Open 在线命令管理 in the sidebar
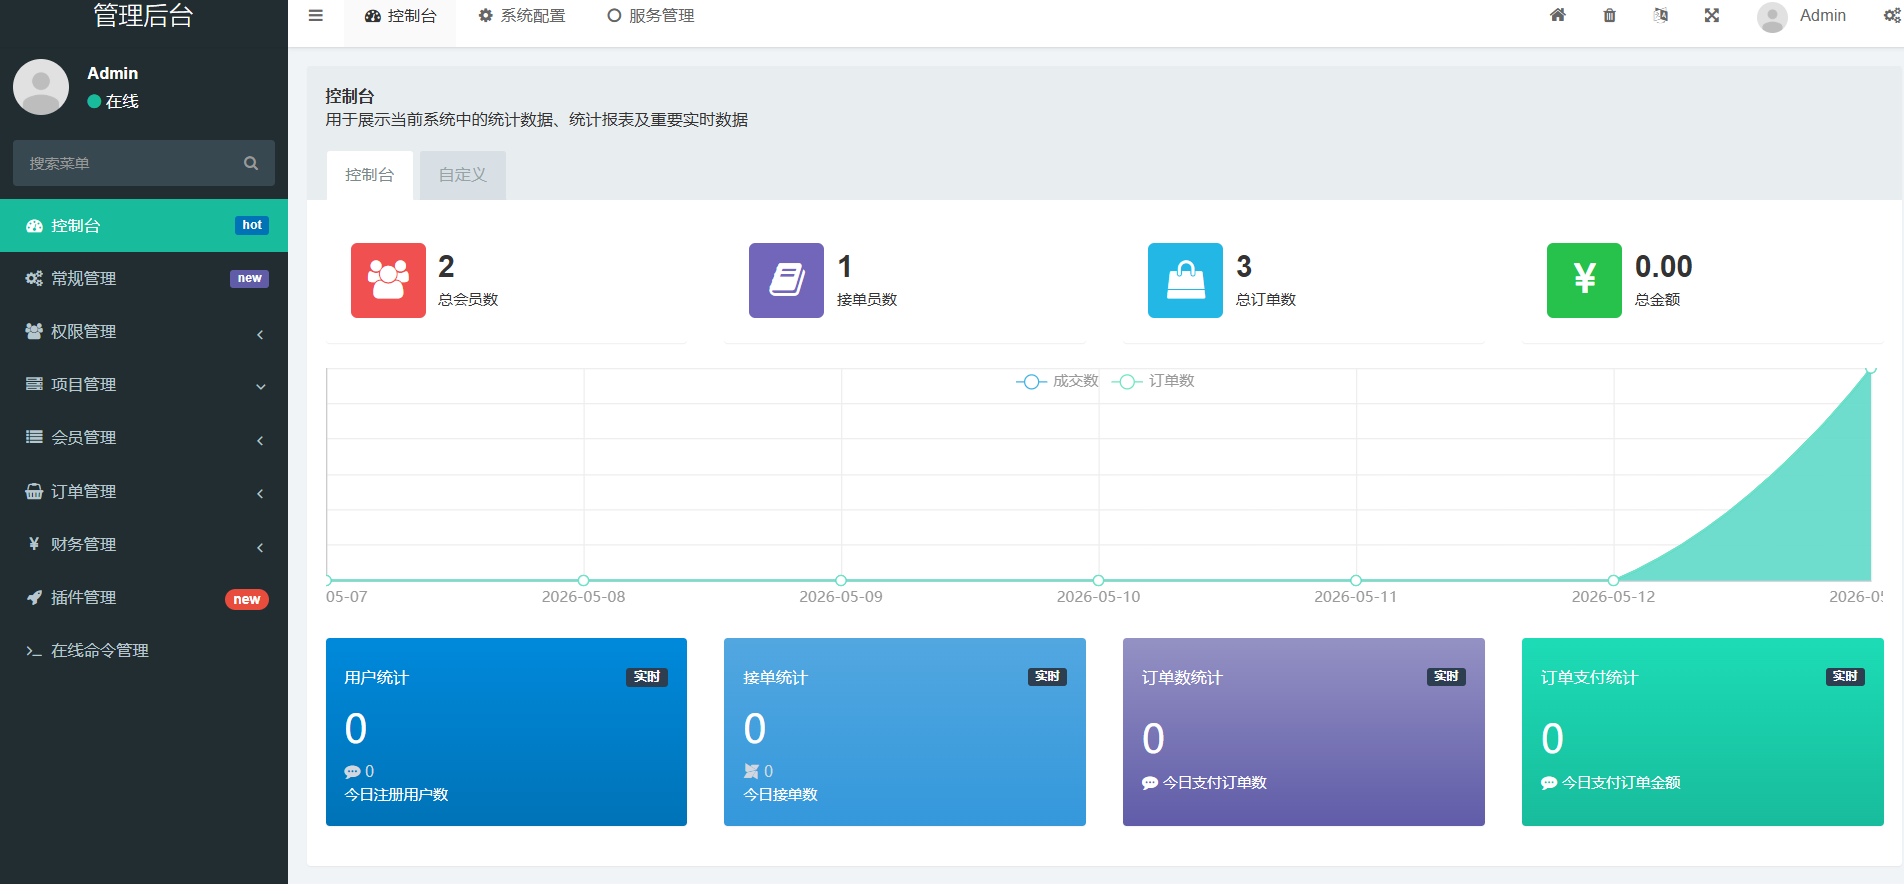Image resolution: width=1904 pixels, height=884 pixels. (x=144, y=651)
